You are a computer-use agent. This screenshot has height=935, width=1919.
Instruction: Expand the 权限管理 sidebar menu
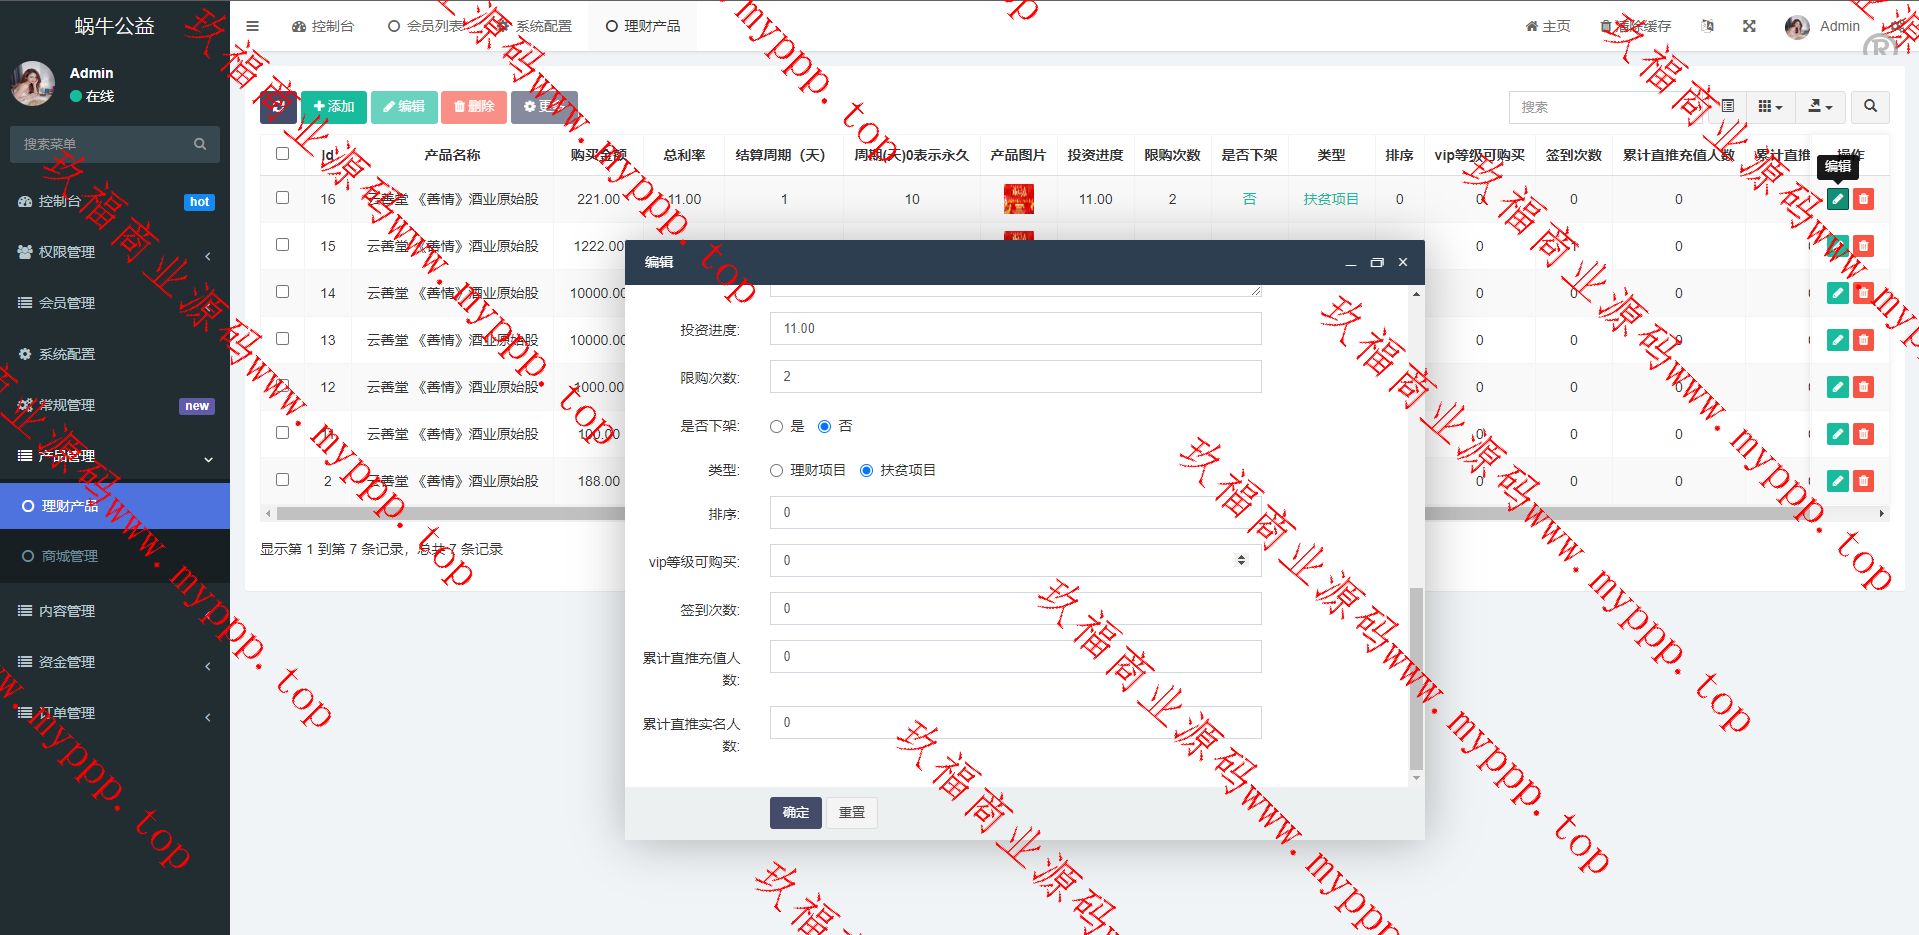(115, 252)
